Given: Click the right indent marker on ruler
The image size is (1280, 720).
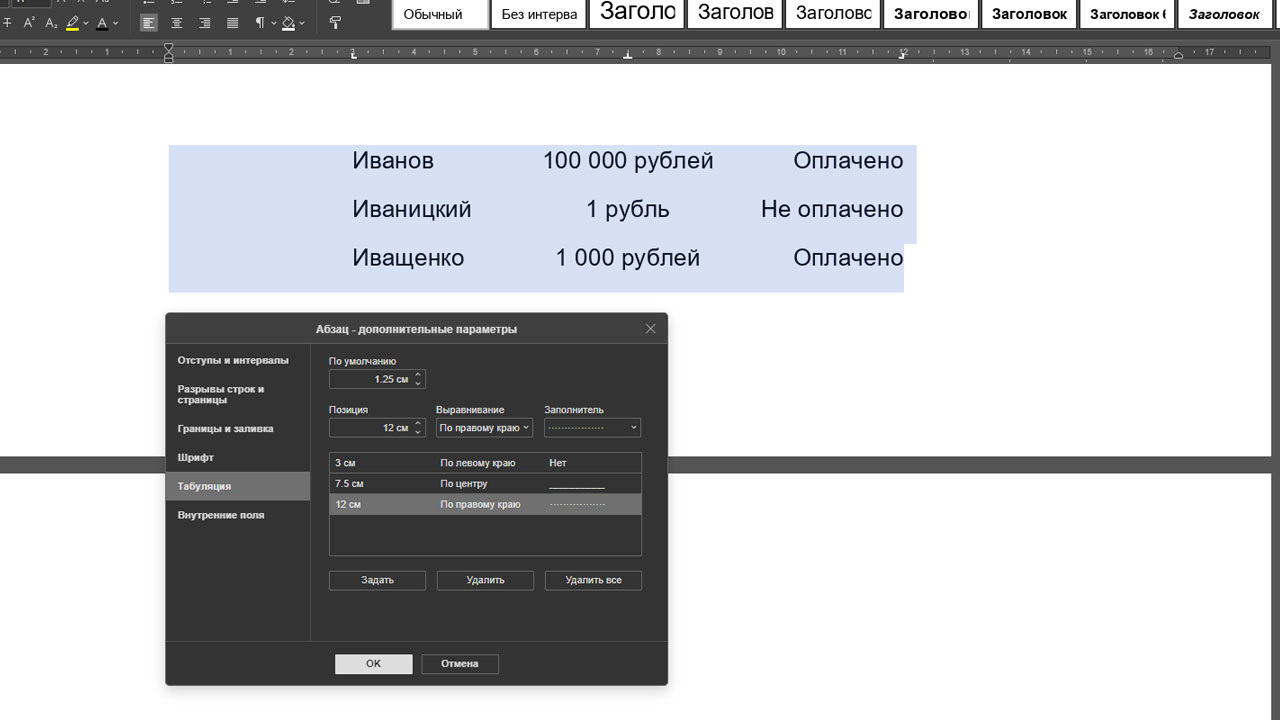Looking at the screenshot, I should [1178, 56].
